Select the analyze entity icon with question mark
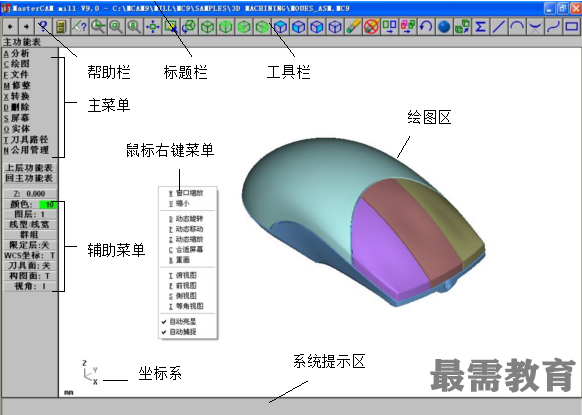Image resolution: width=582 pixels, height=415 pixels. pyautogui.click(x=79, y=27)
